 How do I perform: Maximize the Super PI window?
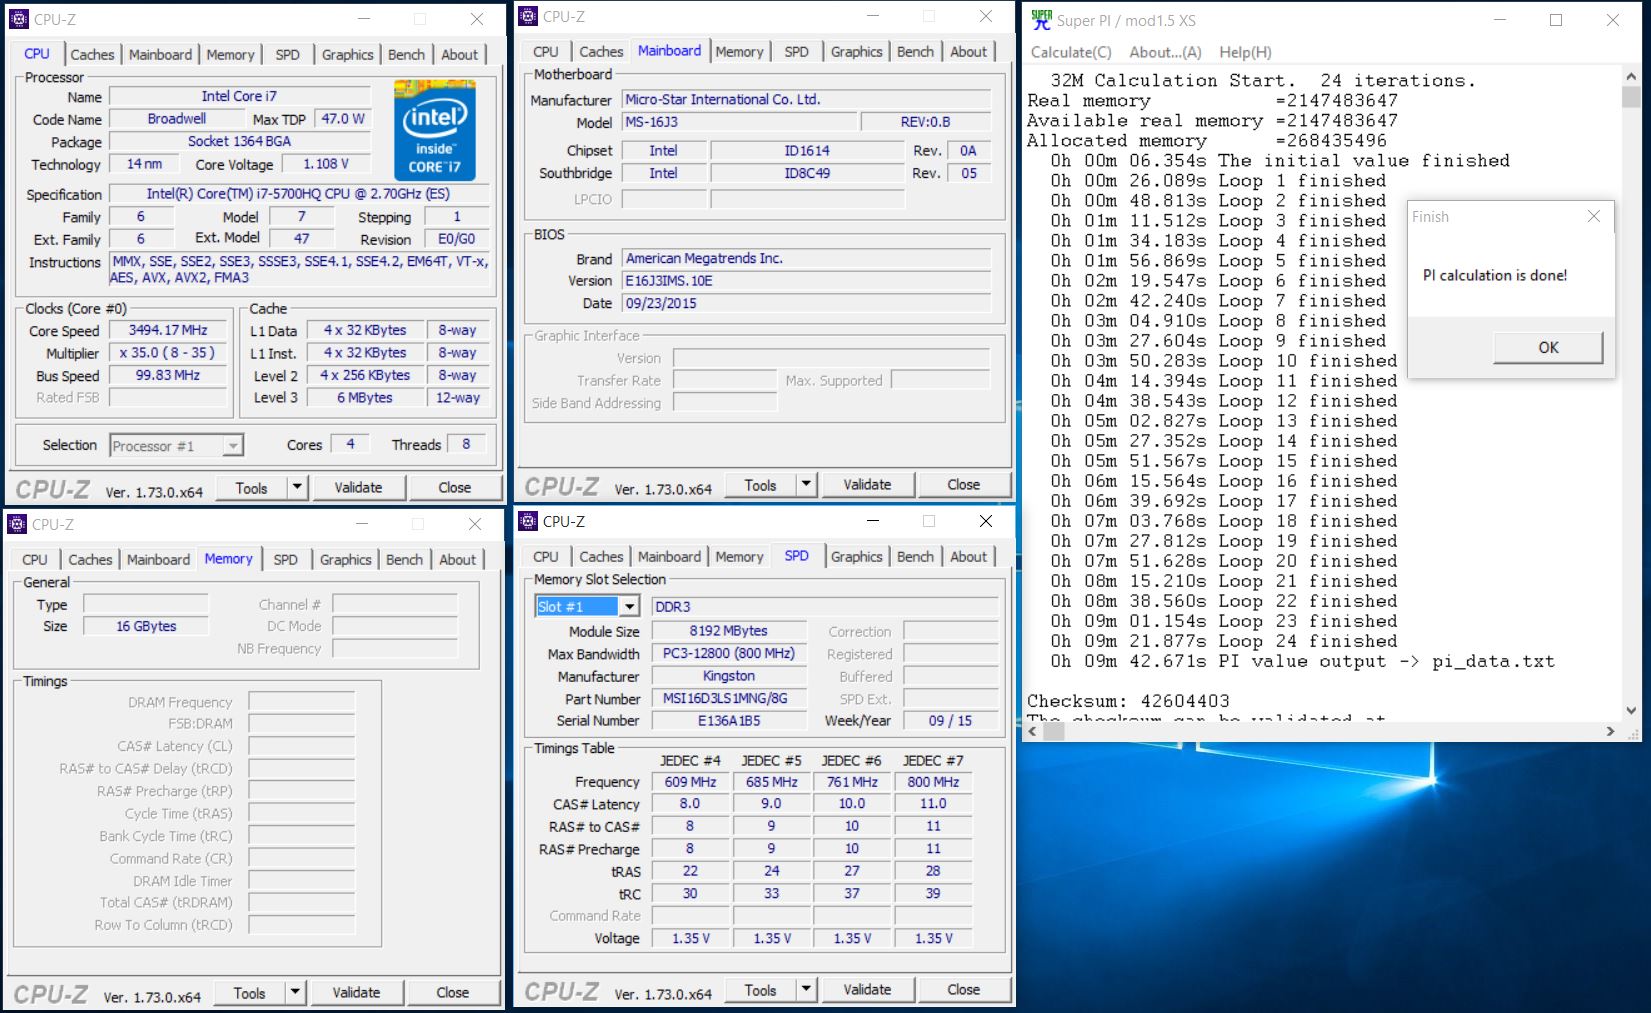[1556, 20]
